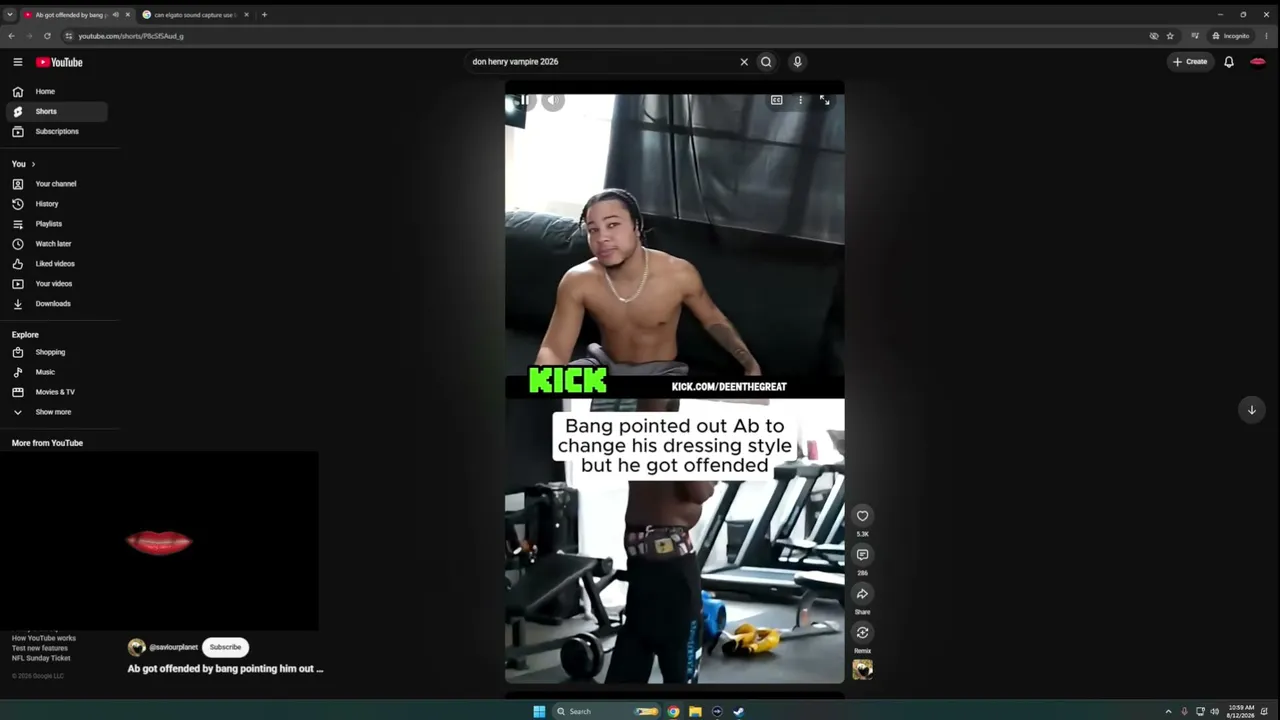Open the media controls icon in the toolbar
The height and width of the screenshot is (720, 1280).
1194,36
